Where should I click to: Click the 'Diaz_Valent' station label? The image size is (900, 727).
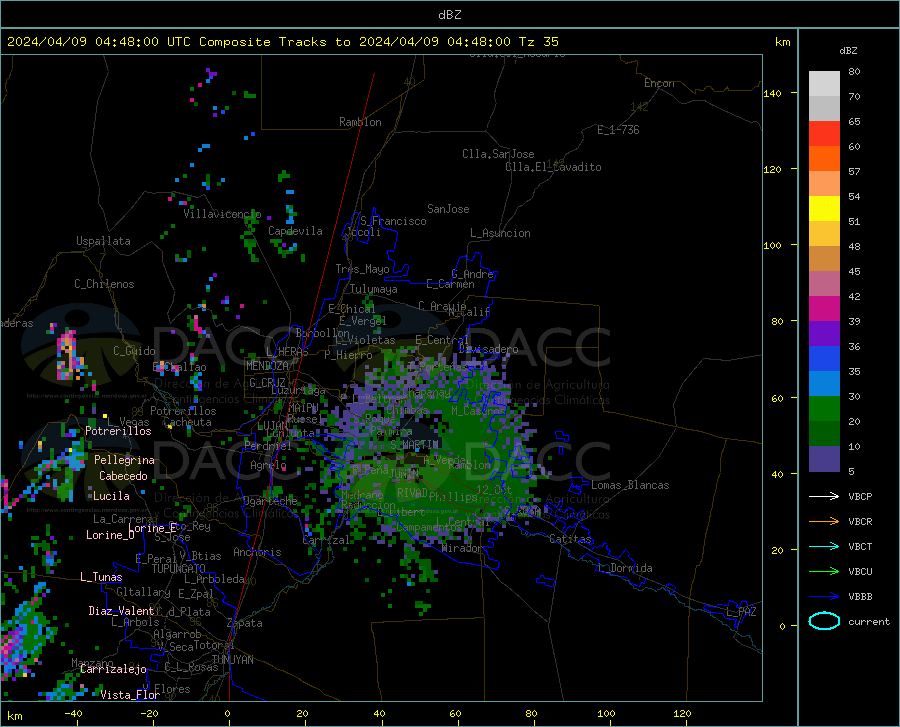pyautogui.click(x=121, y=611)
